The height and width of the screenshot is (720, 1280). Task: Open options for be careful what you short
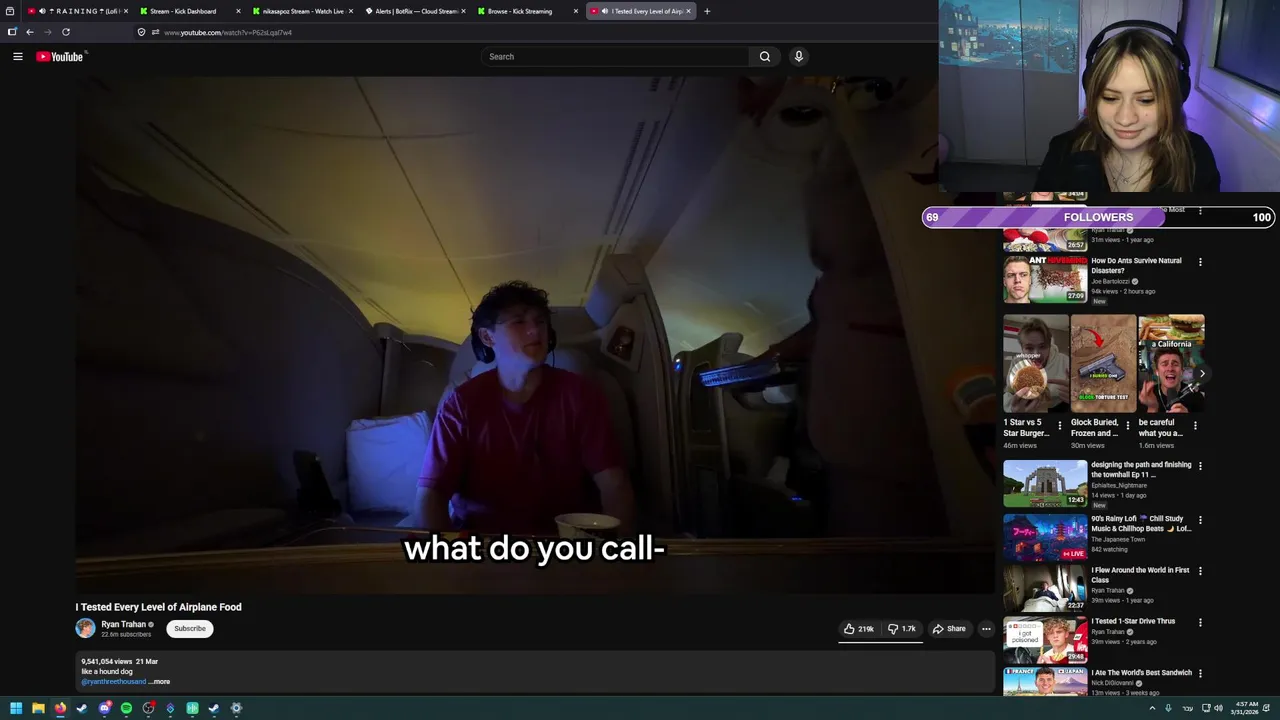(1195, 425)
